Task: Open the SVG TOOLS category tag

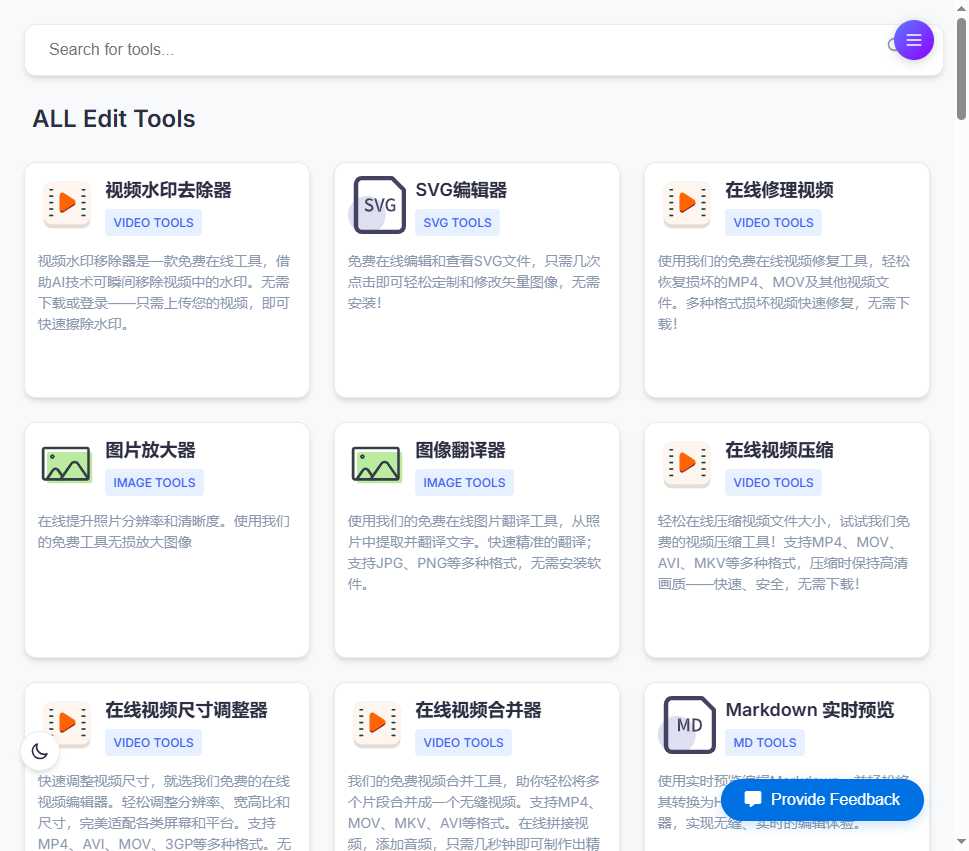Action: point(457,222)
